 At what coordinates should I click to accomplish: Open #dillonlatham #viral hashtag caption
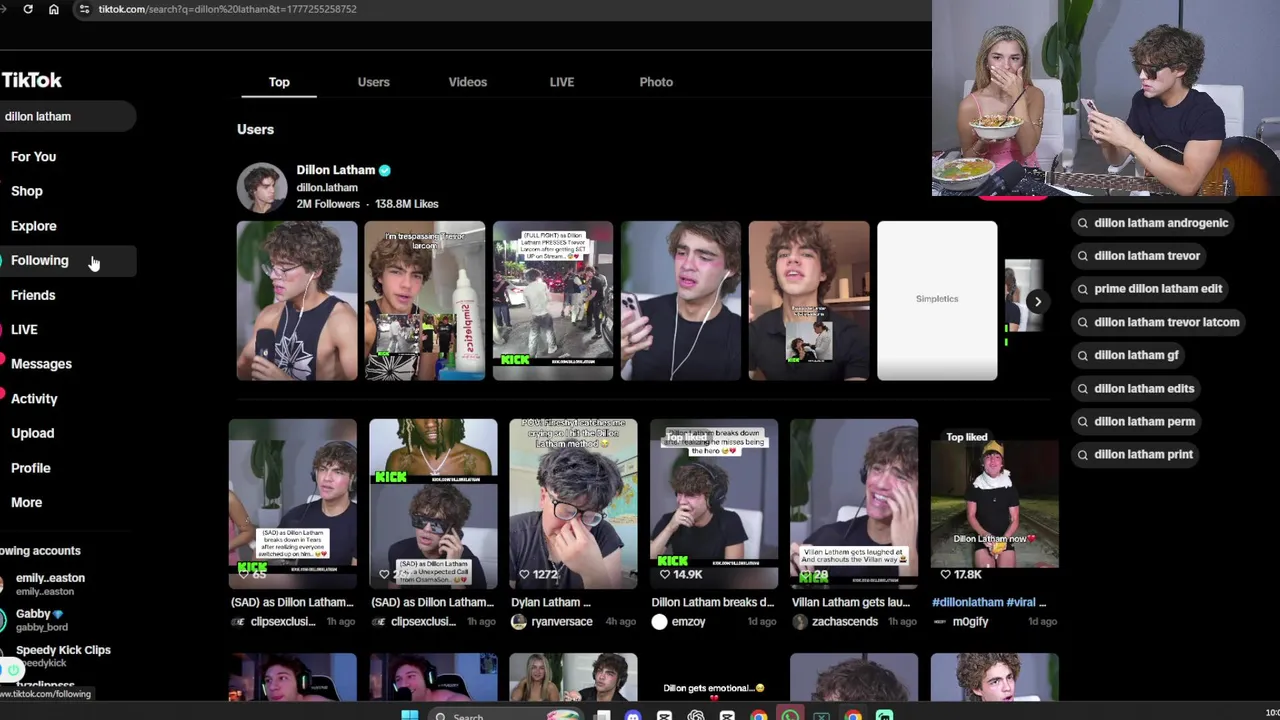(990, 602)
